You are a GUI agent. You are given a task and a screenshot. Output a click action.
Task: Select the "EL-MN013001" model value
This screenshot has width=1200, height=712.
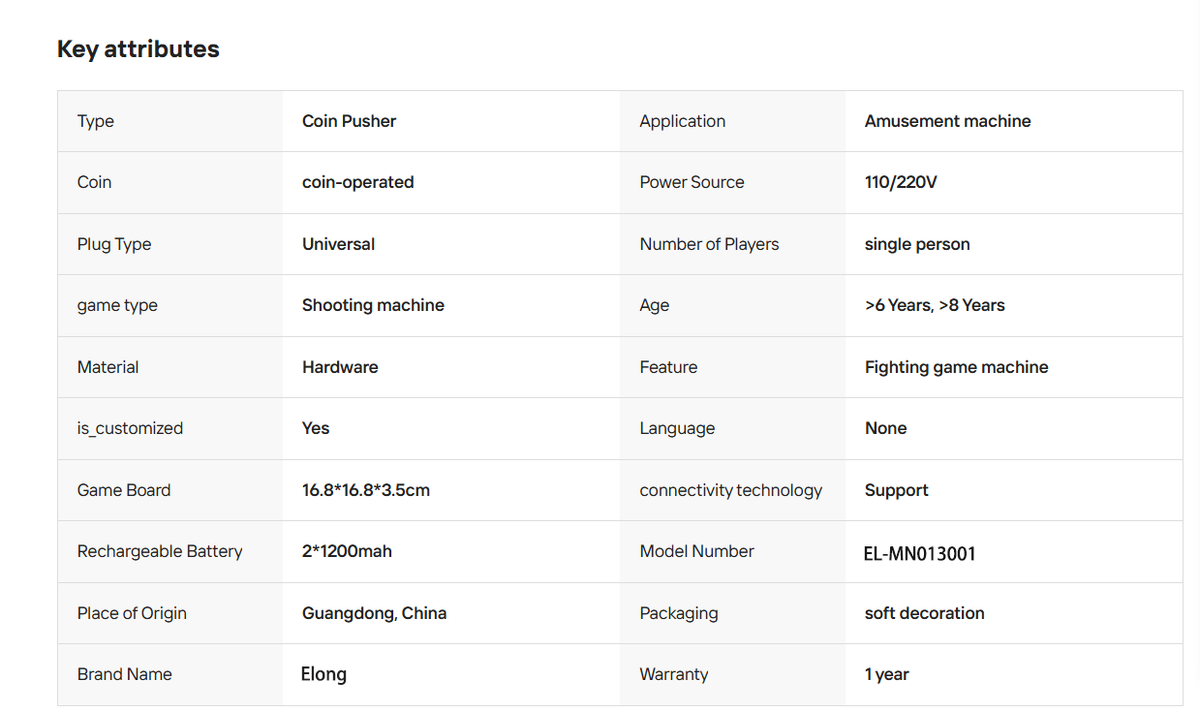[920, 553]
